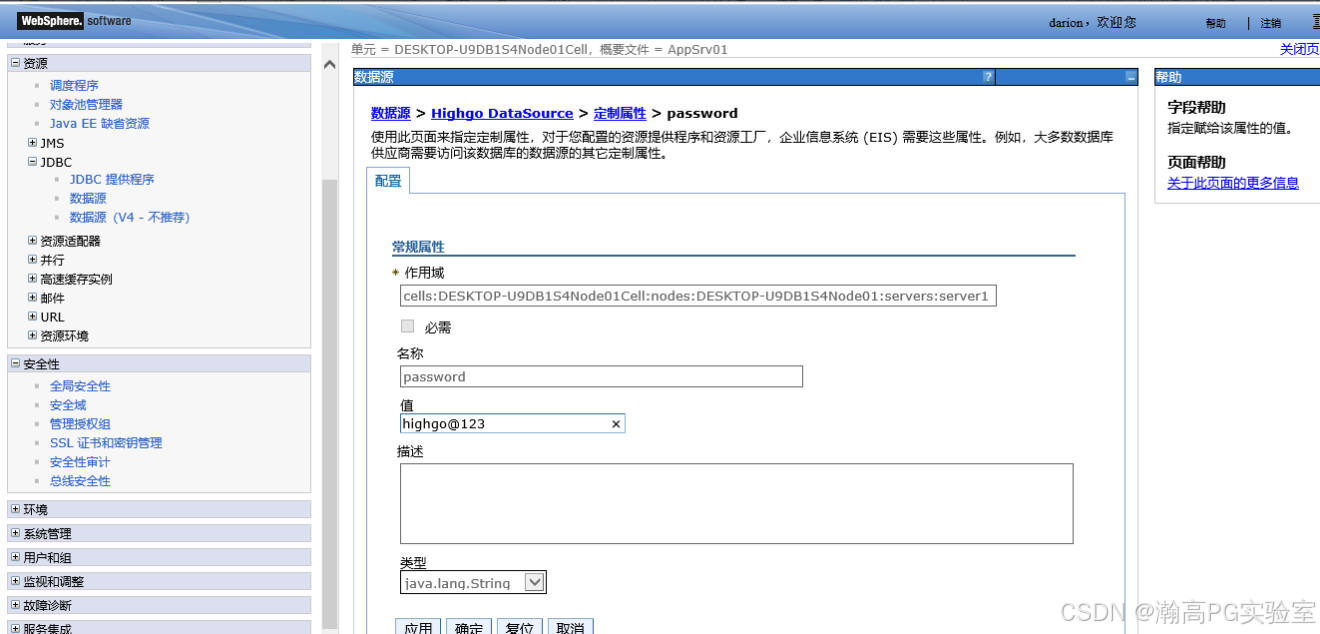This screenshot has width=1320, height=634.
Task: Open 安全性审计 link
Action: (x=80, y=462)
